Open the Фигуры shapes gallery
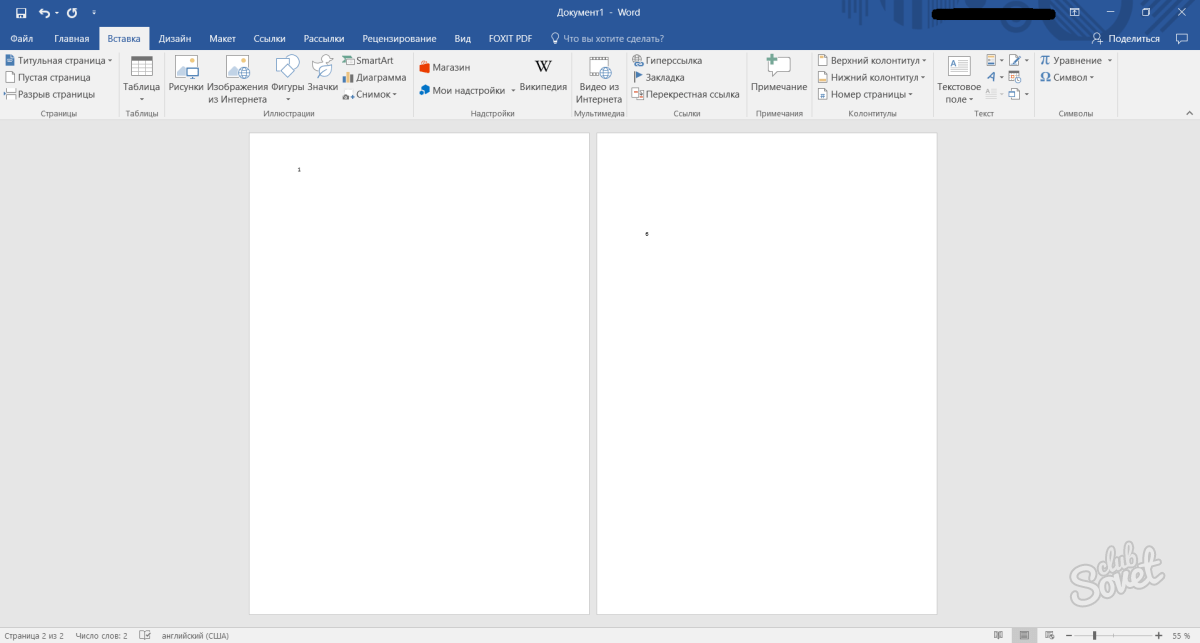Viewport: 1200px width, 643px height. pyautogui.click(x=287, y=68)
